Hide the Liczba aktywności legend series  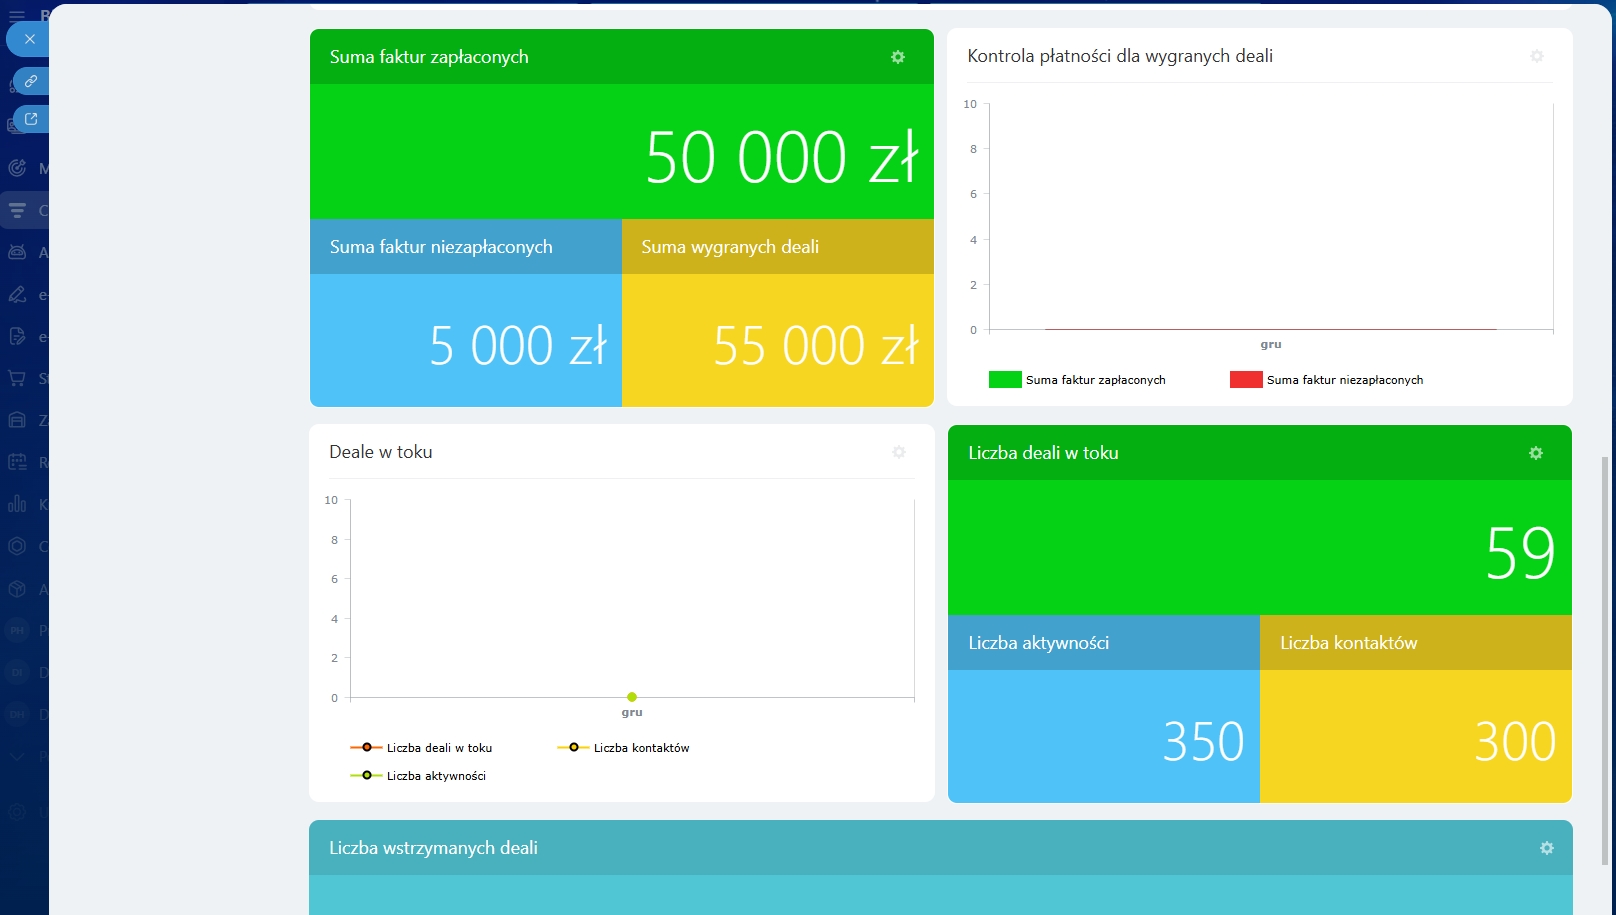(x=419, y=776)
